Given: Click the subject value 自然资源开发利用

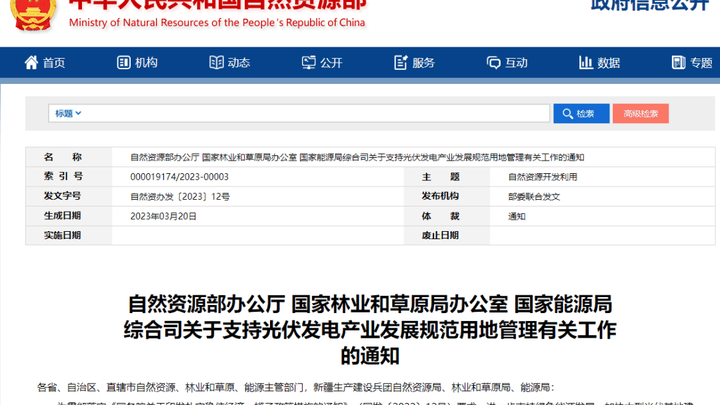Looking at the screenshot, I should point(543,177).
